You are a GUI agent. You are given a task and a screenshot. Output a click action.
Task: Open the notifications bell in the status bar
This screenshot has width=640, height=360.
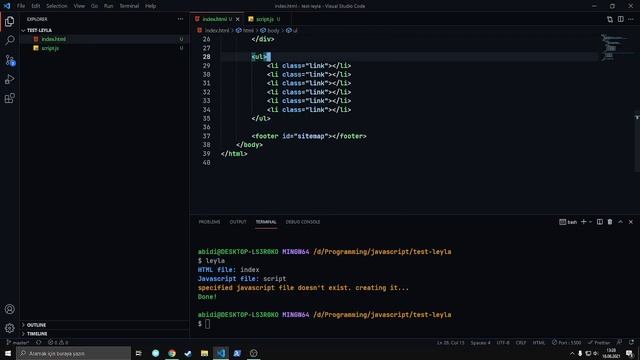[x=631, y=342]
